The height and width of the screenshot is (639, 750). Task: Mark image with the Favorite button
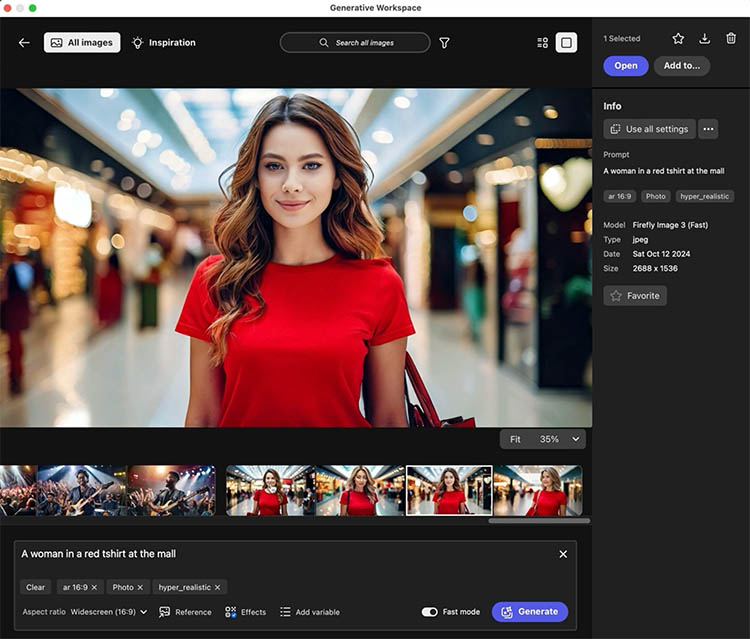[635, 296]
